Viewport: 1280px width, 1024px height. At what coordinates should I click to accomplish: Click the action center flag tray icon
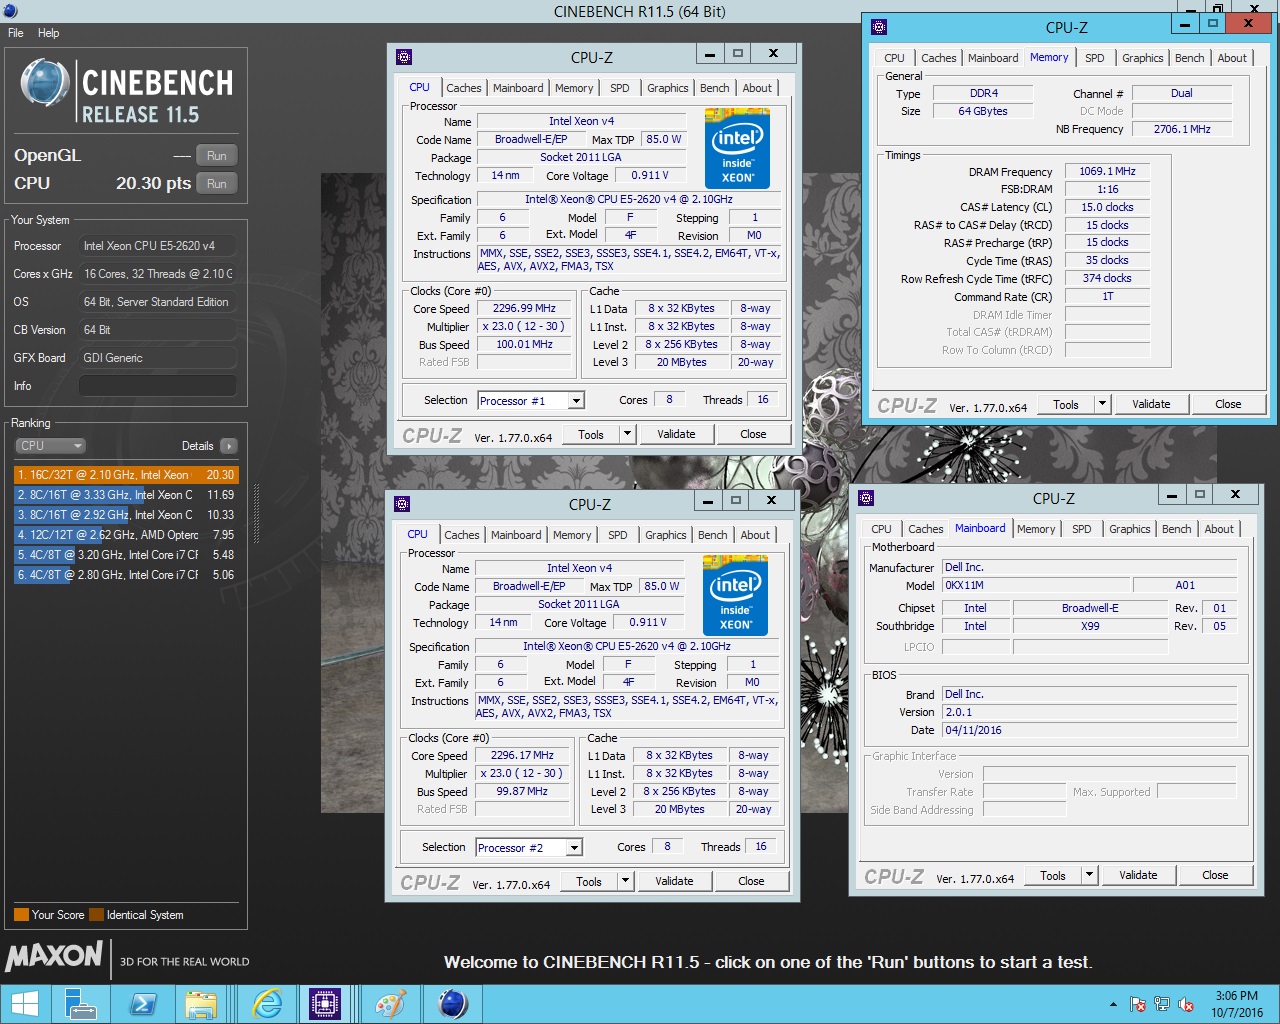coord(1137,1004)
